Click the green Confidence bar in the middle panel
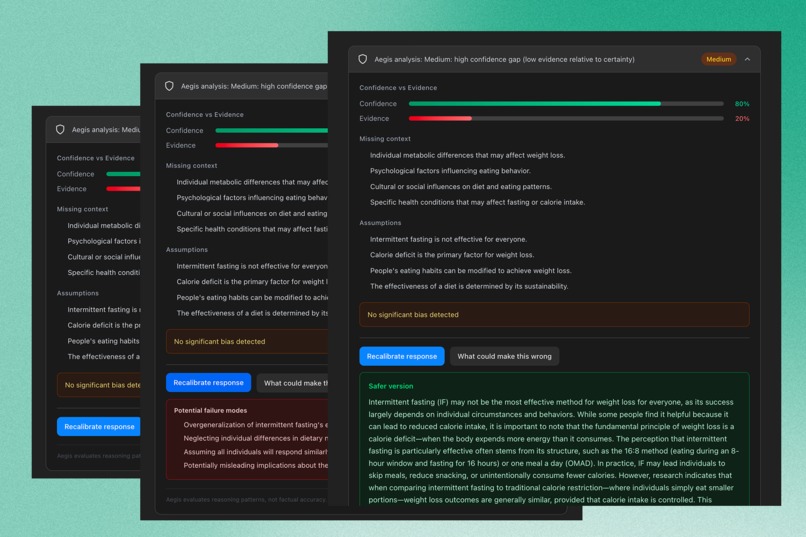This screenshot has width=806, height=537. coord(271,131)
